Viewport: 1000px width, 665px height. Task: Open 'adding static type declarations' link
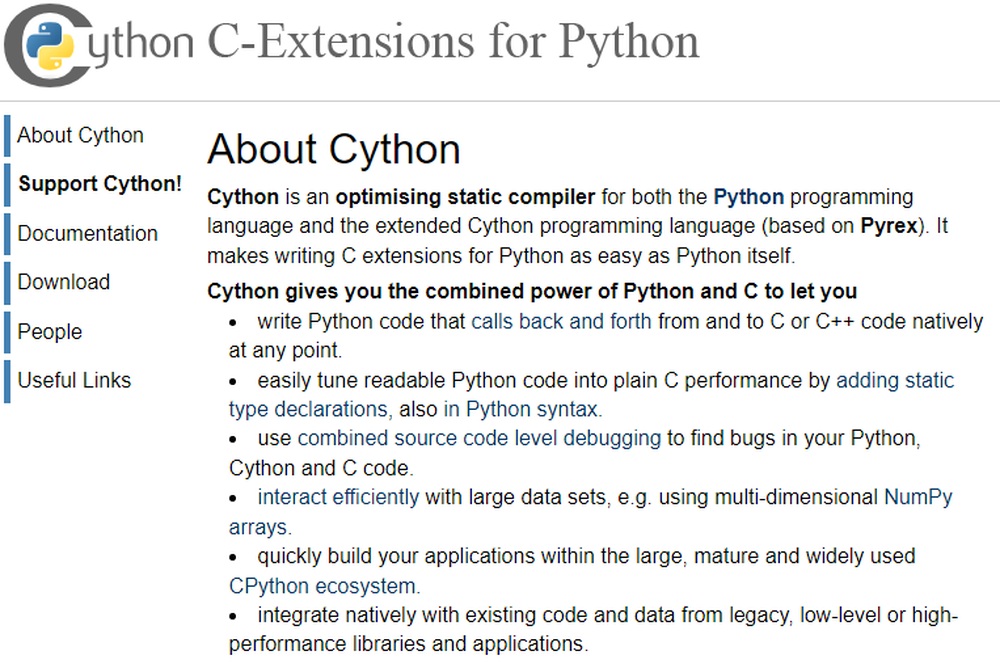[895, 380]
